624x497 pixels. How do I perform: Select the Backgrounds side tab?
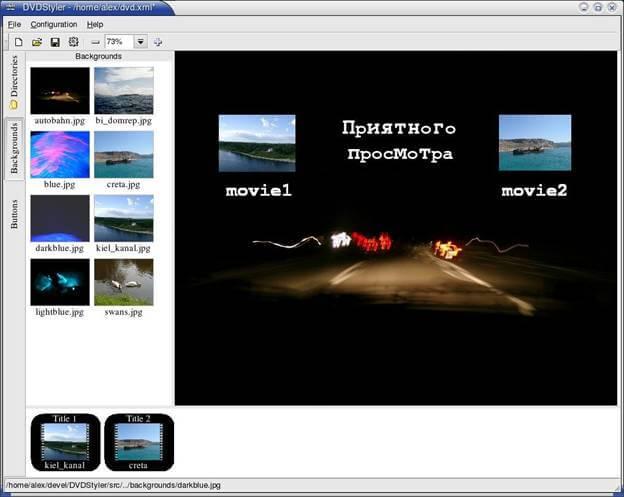14,148
